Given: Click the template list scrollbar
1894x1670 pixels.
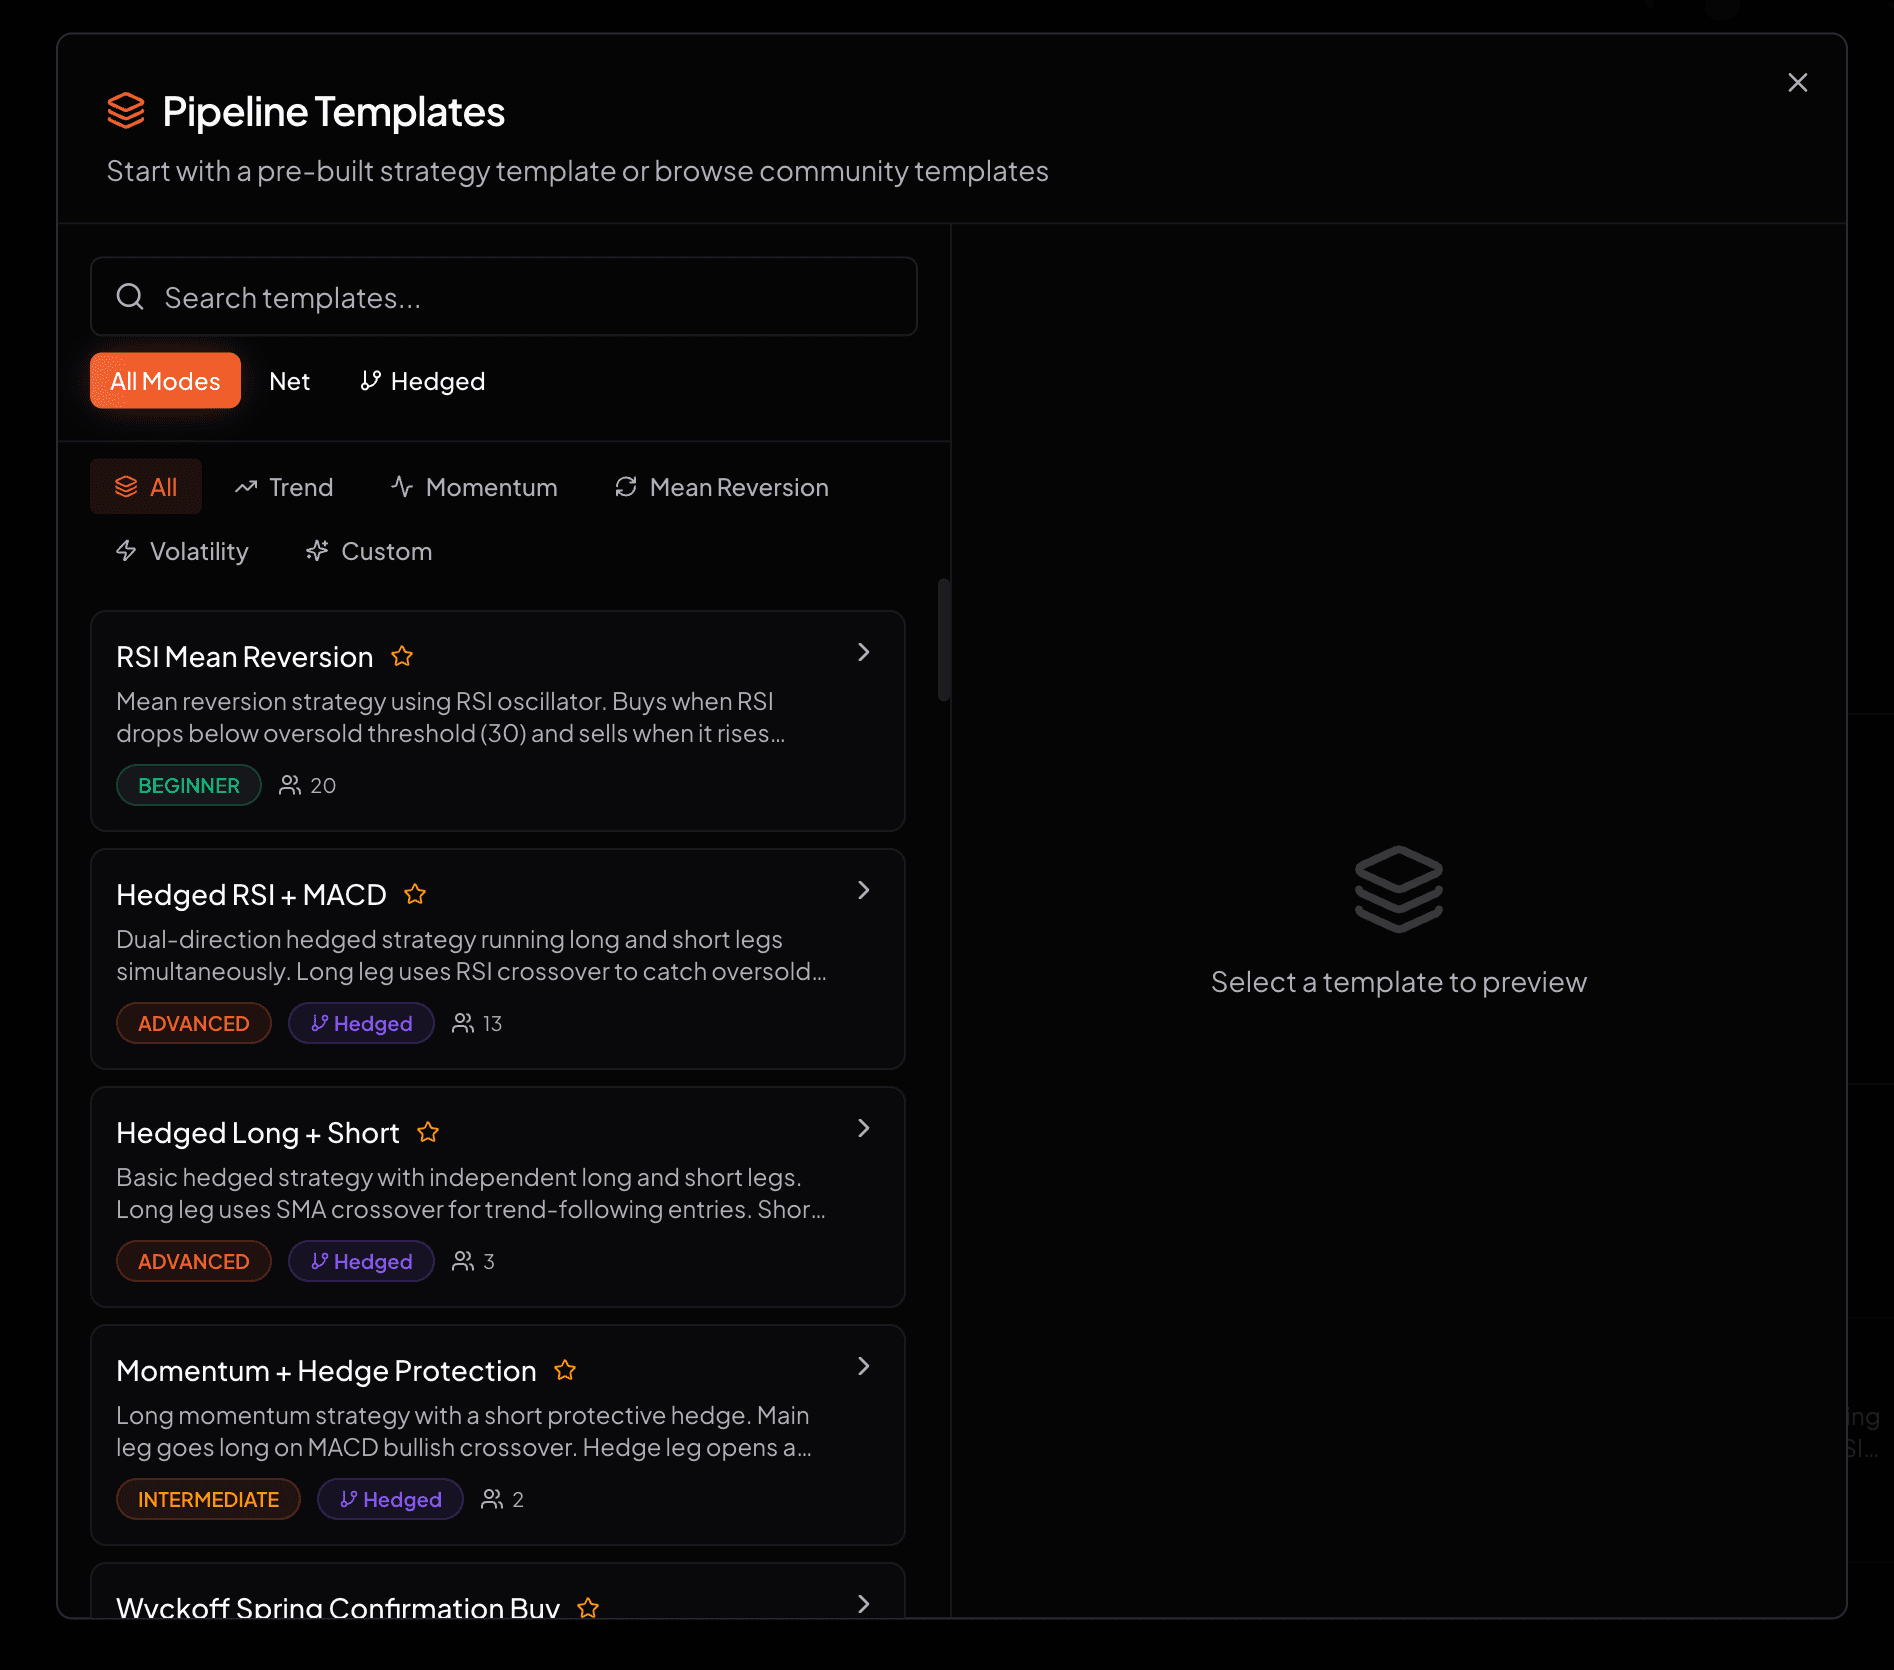Looking at the screenshot, I should coord(943,640).
